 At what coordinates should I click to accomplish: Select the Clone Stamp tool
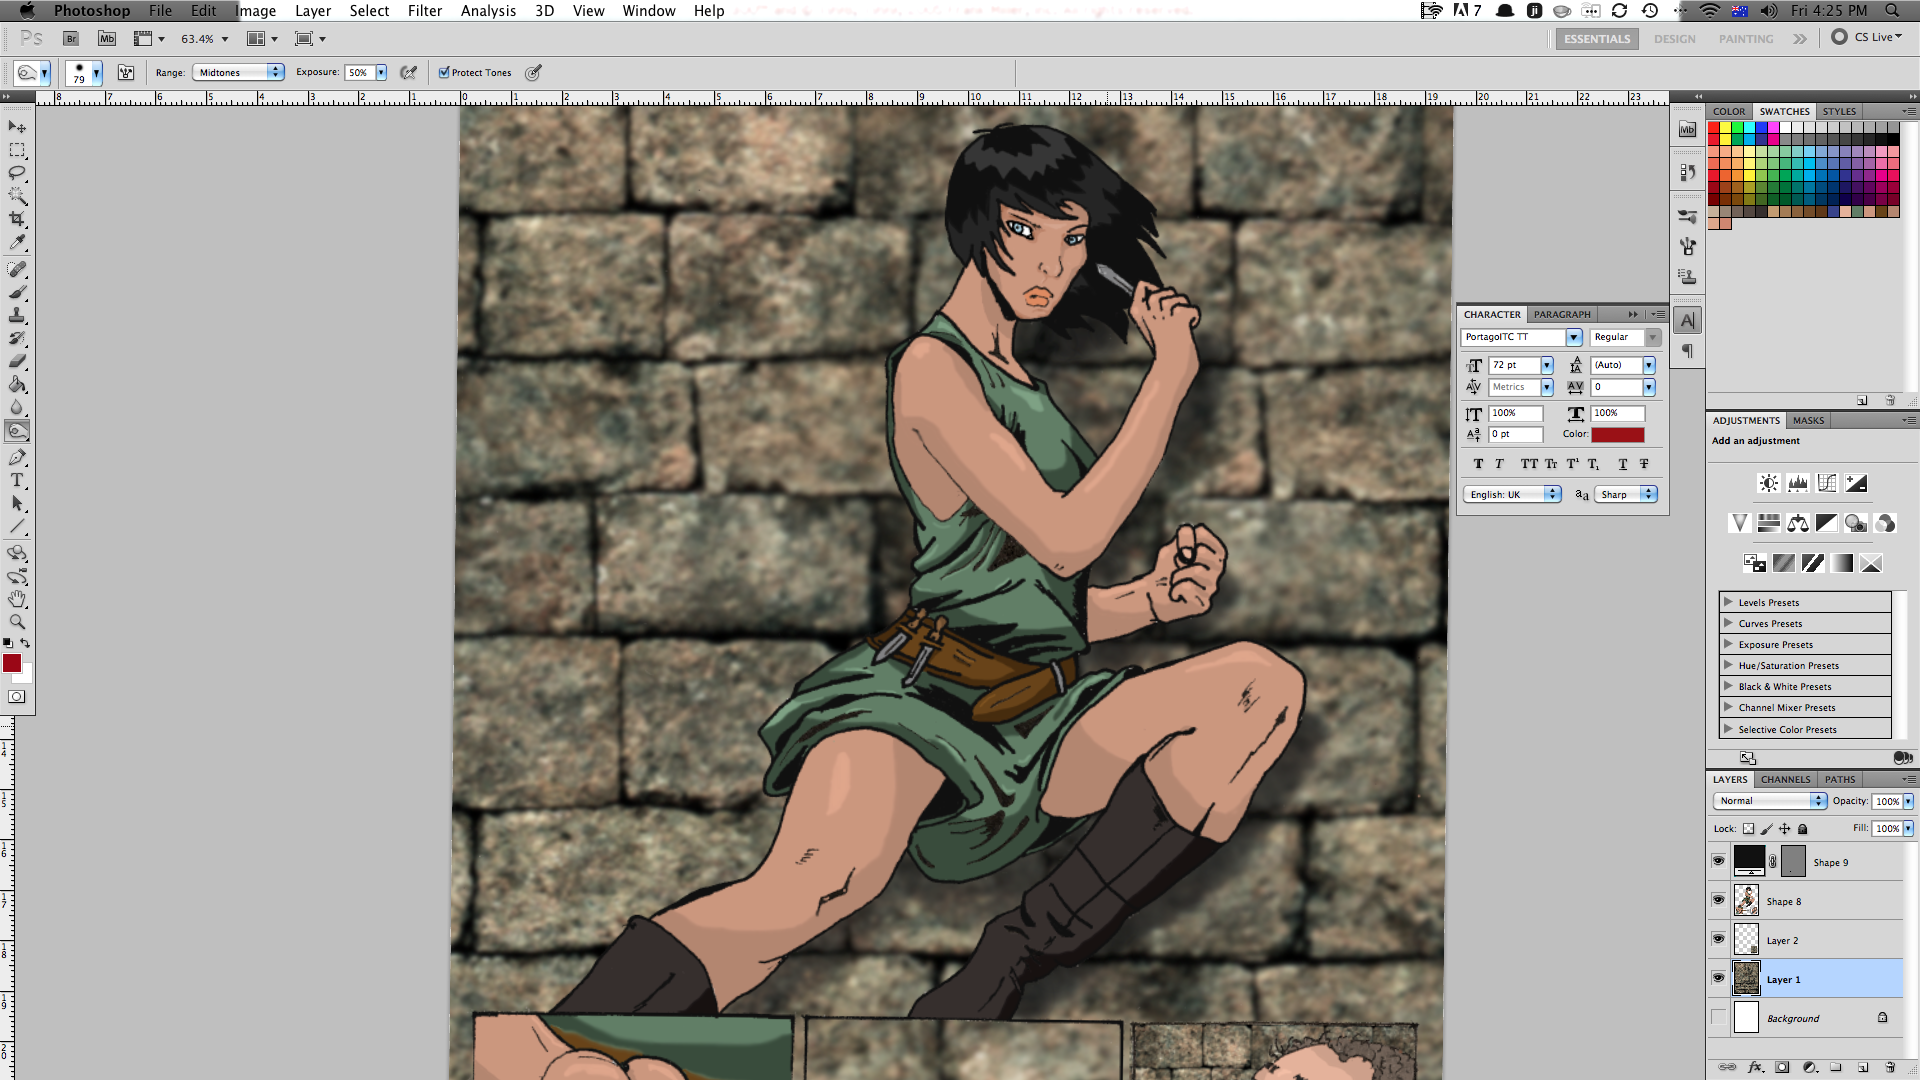coord(17,315)
